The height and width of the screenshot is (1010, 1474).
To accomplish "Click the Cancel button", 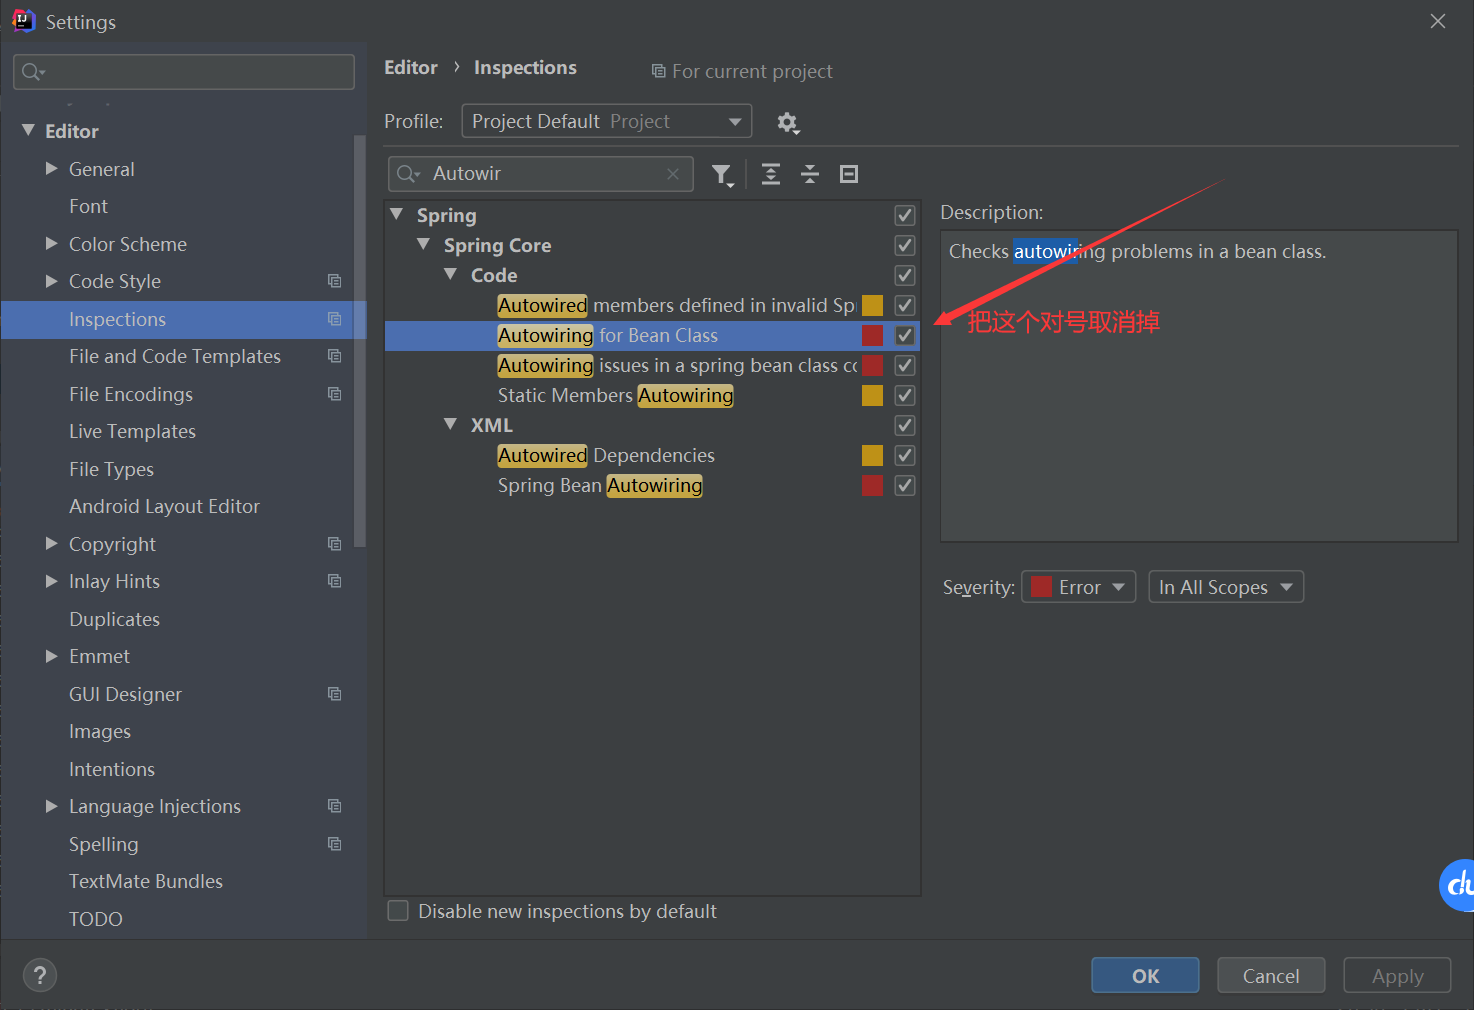I will coord(1270,975).
